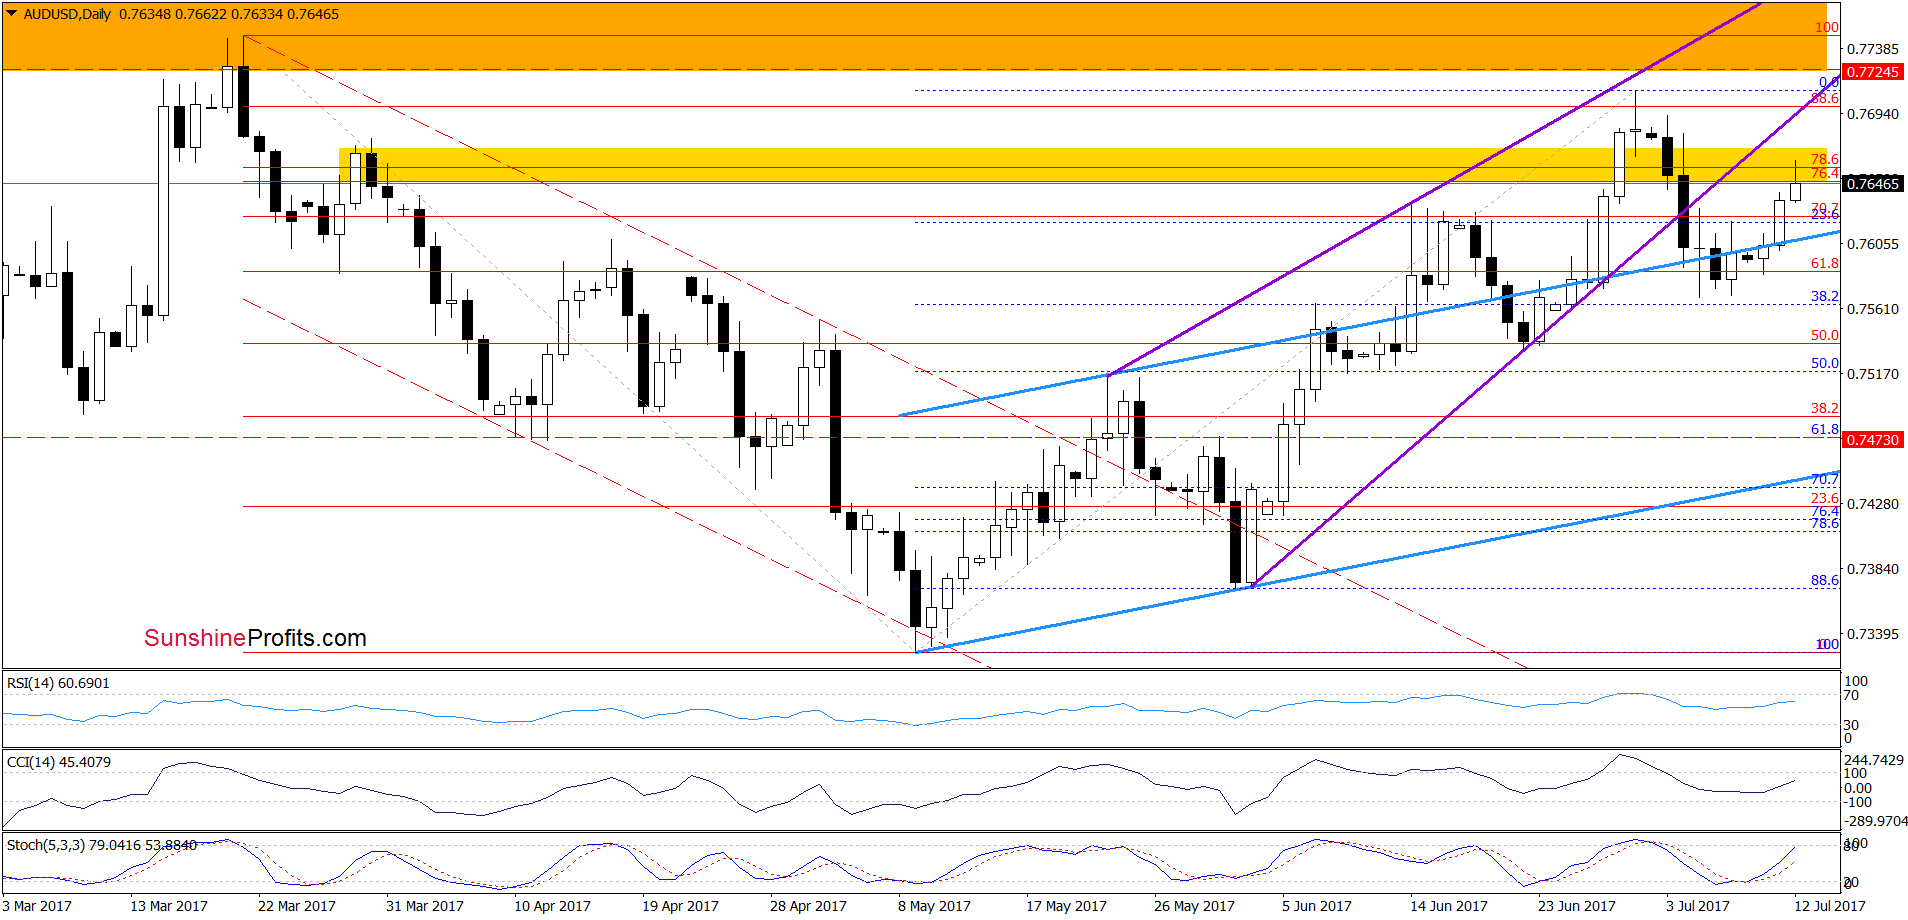
Task: Click the 0.76940 price axis value
Action: 1873,114
